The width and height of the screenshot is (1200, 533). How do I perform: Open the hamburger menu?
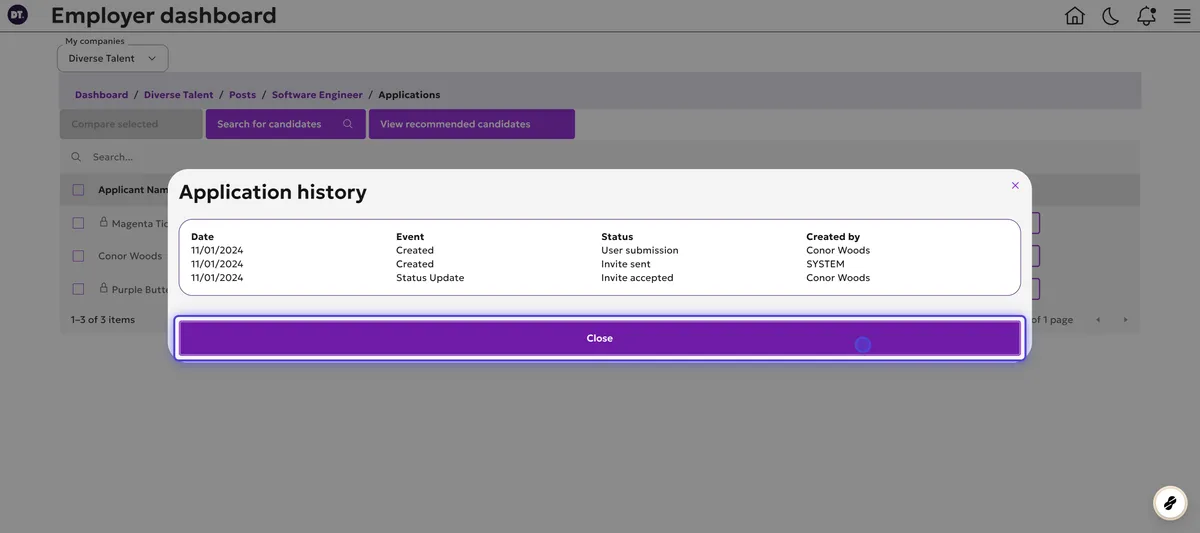pos(1182,16)
